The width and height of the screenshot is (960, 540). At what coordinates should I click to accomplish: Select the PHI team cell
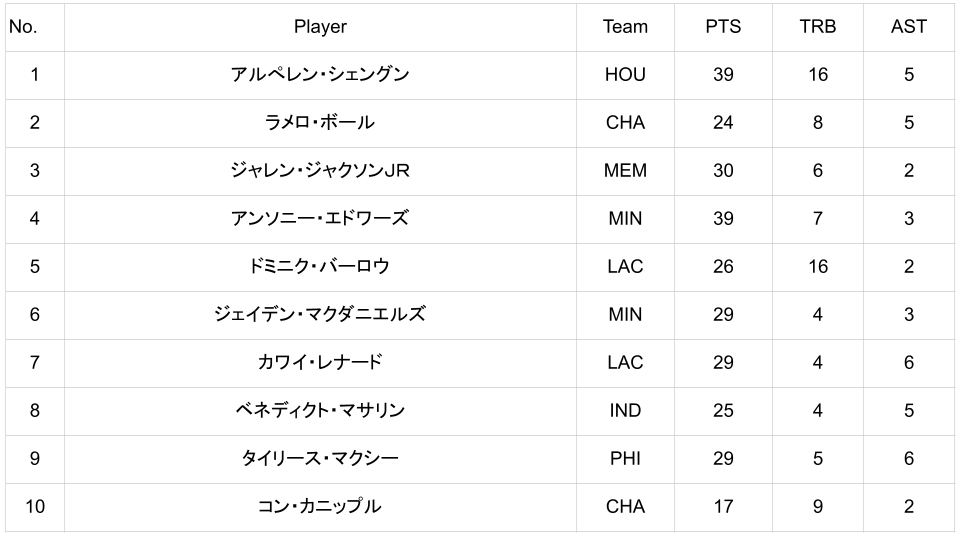coord(625,459)
